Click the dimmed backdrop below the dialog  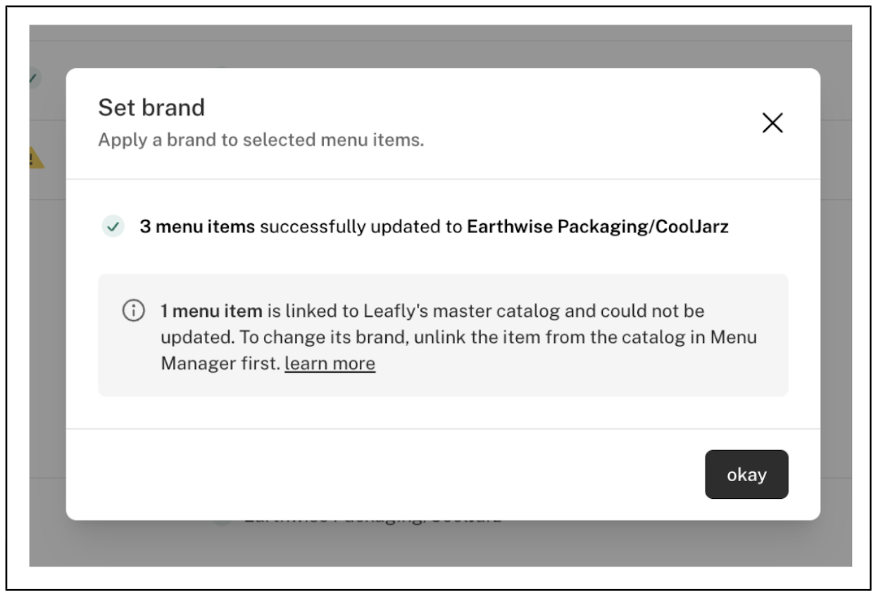441,544
